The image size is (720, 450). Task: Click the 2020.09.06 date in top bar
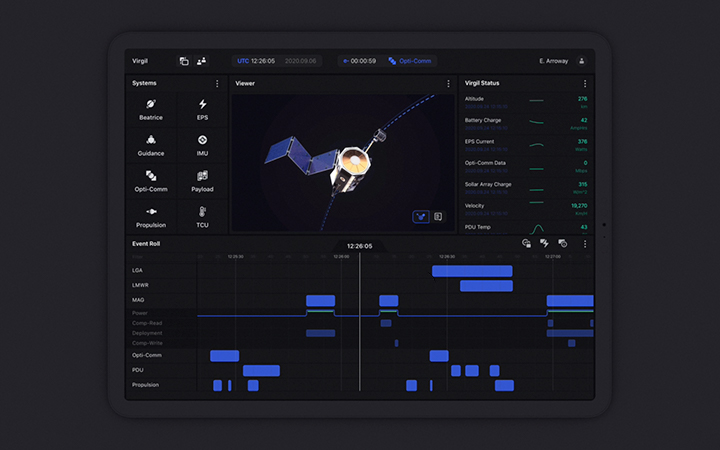(300, 61)
